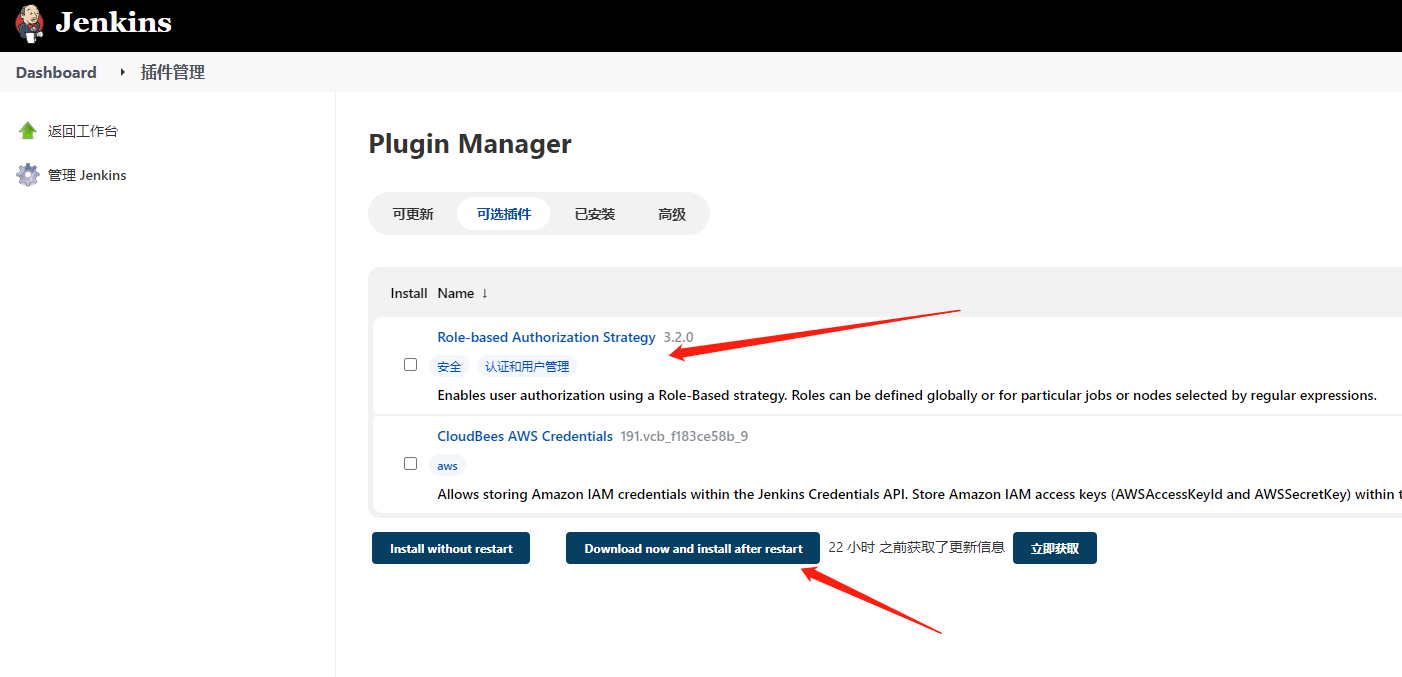Click the Install column header
Viewport: 1402px width, 677px height.
click(x=409, y=293)
